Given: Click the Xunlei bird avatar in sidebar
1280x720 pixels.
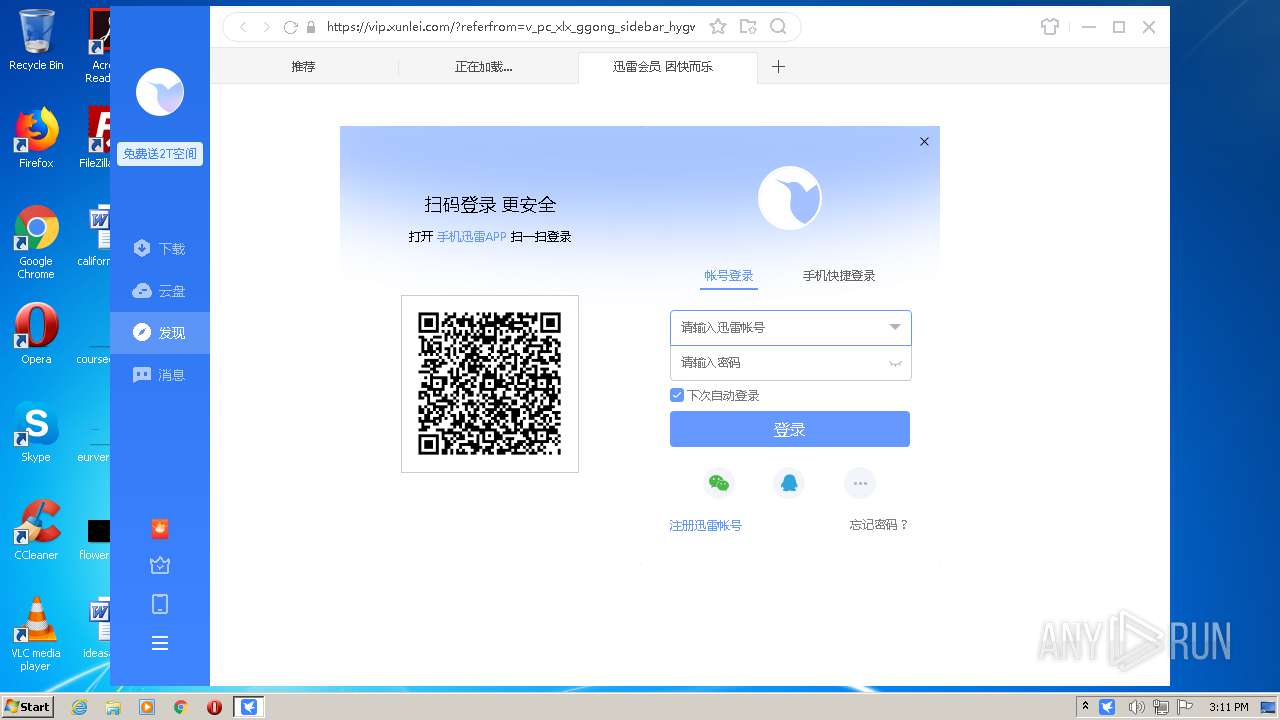Looking at the screenshot, I should [160, 93].
